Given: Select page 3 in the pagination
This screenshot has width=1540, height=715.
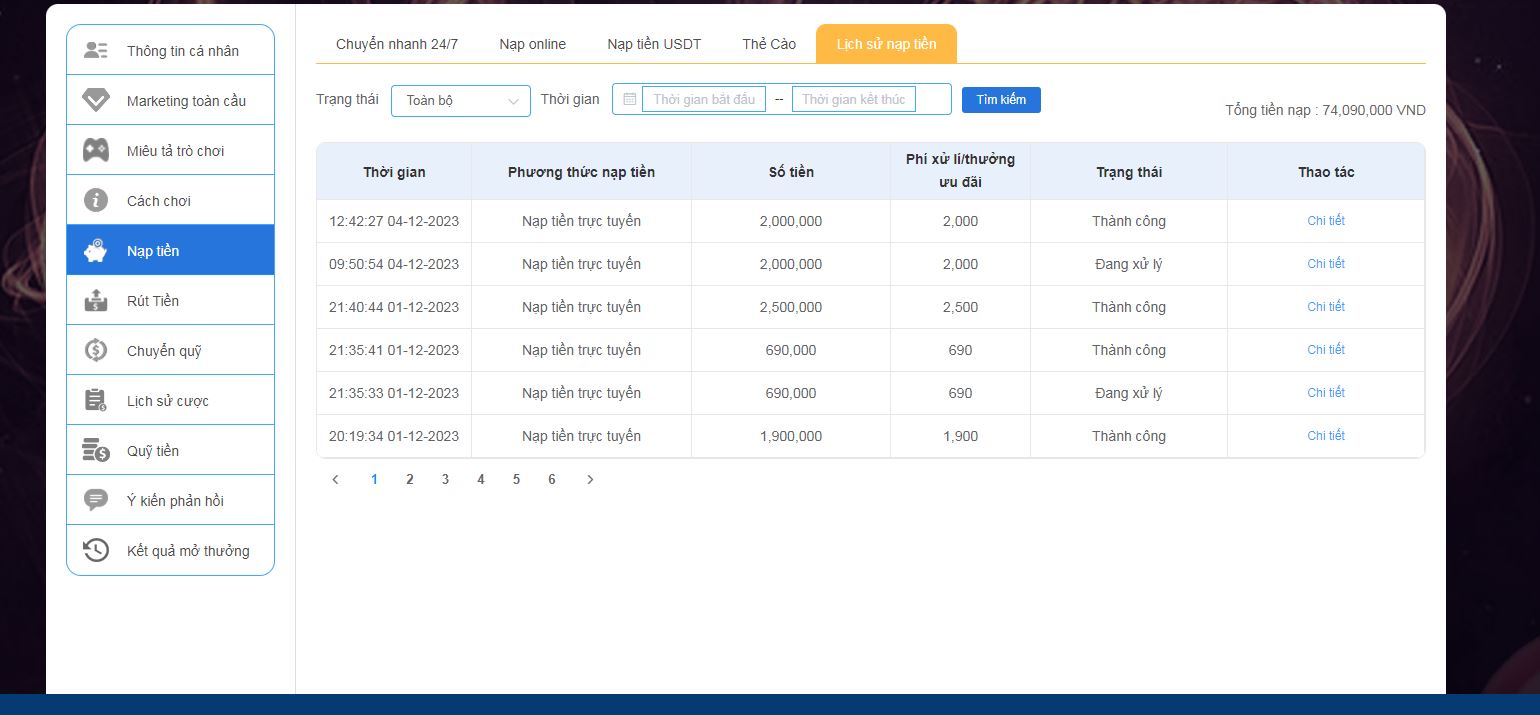Looking at the screenshot, I should (x=445, y=480).
